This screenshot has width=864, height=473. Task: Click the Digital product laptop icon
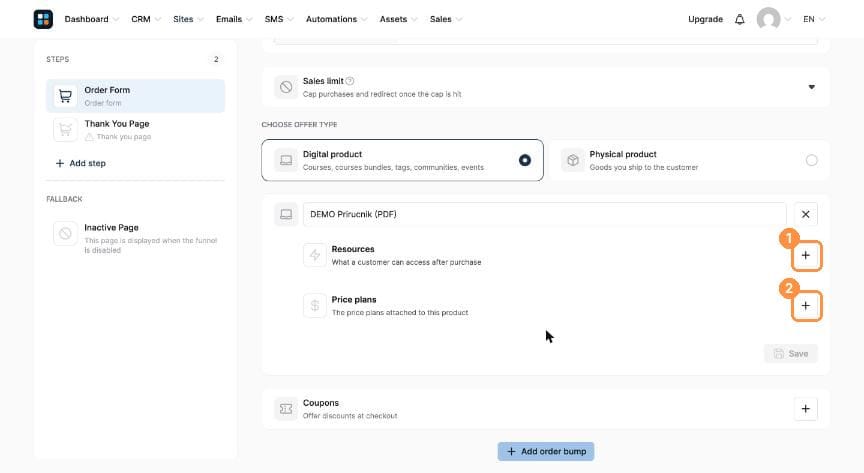286,160
